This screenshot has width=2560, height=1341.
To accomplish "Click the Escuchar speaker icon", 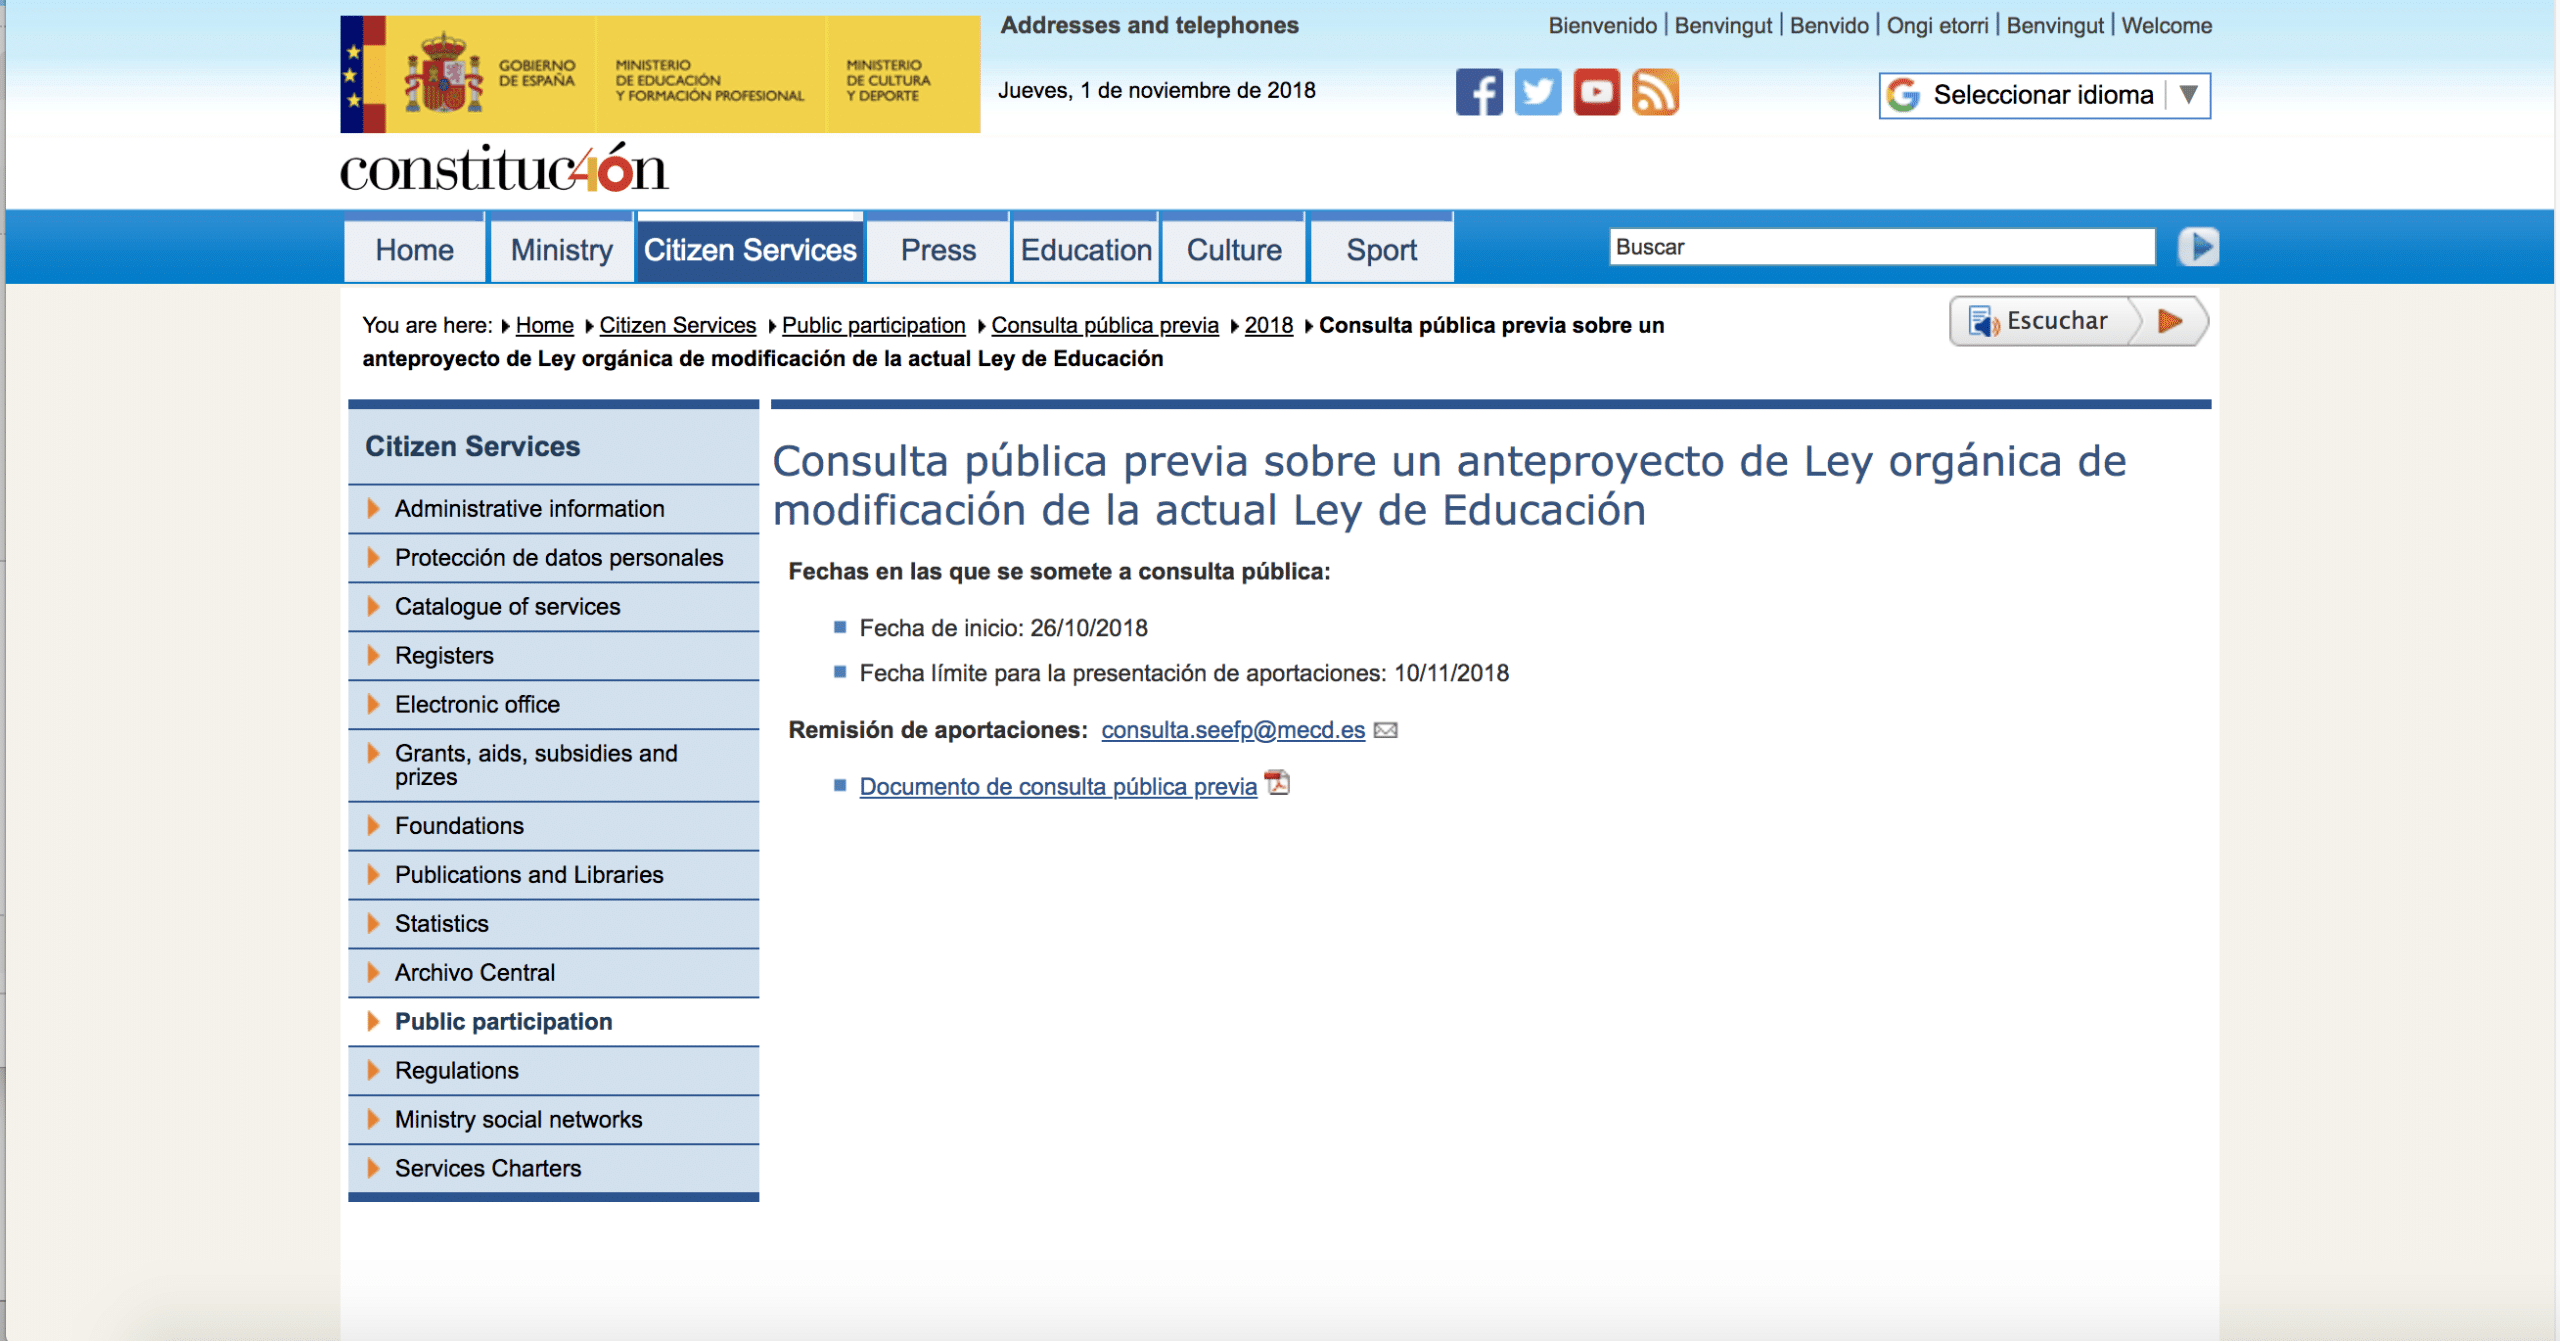I will tap(1984, 321).
